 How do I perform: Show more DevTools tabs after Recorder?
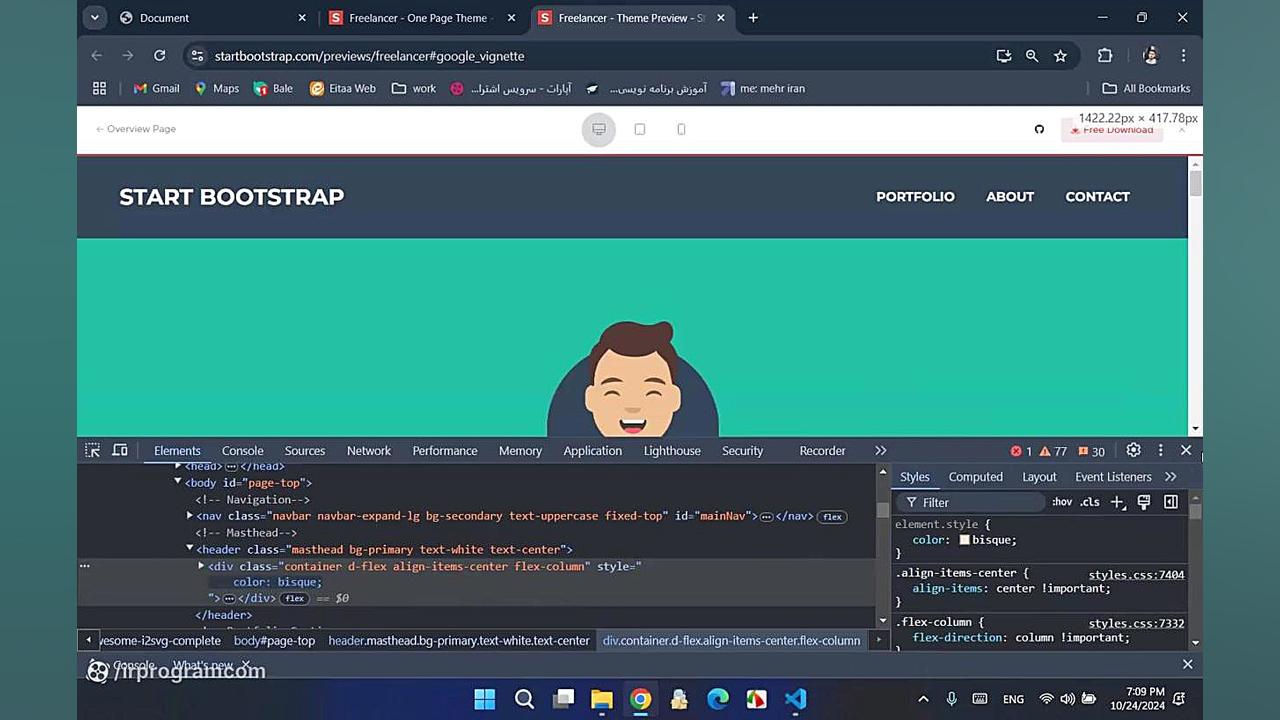[880, 451]
